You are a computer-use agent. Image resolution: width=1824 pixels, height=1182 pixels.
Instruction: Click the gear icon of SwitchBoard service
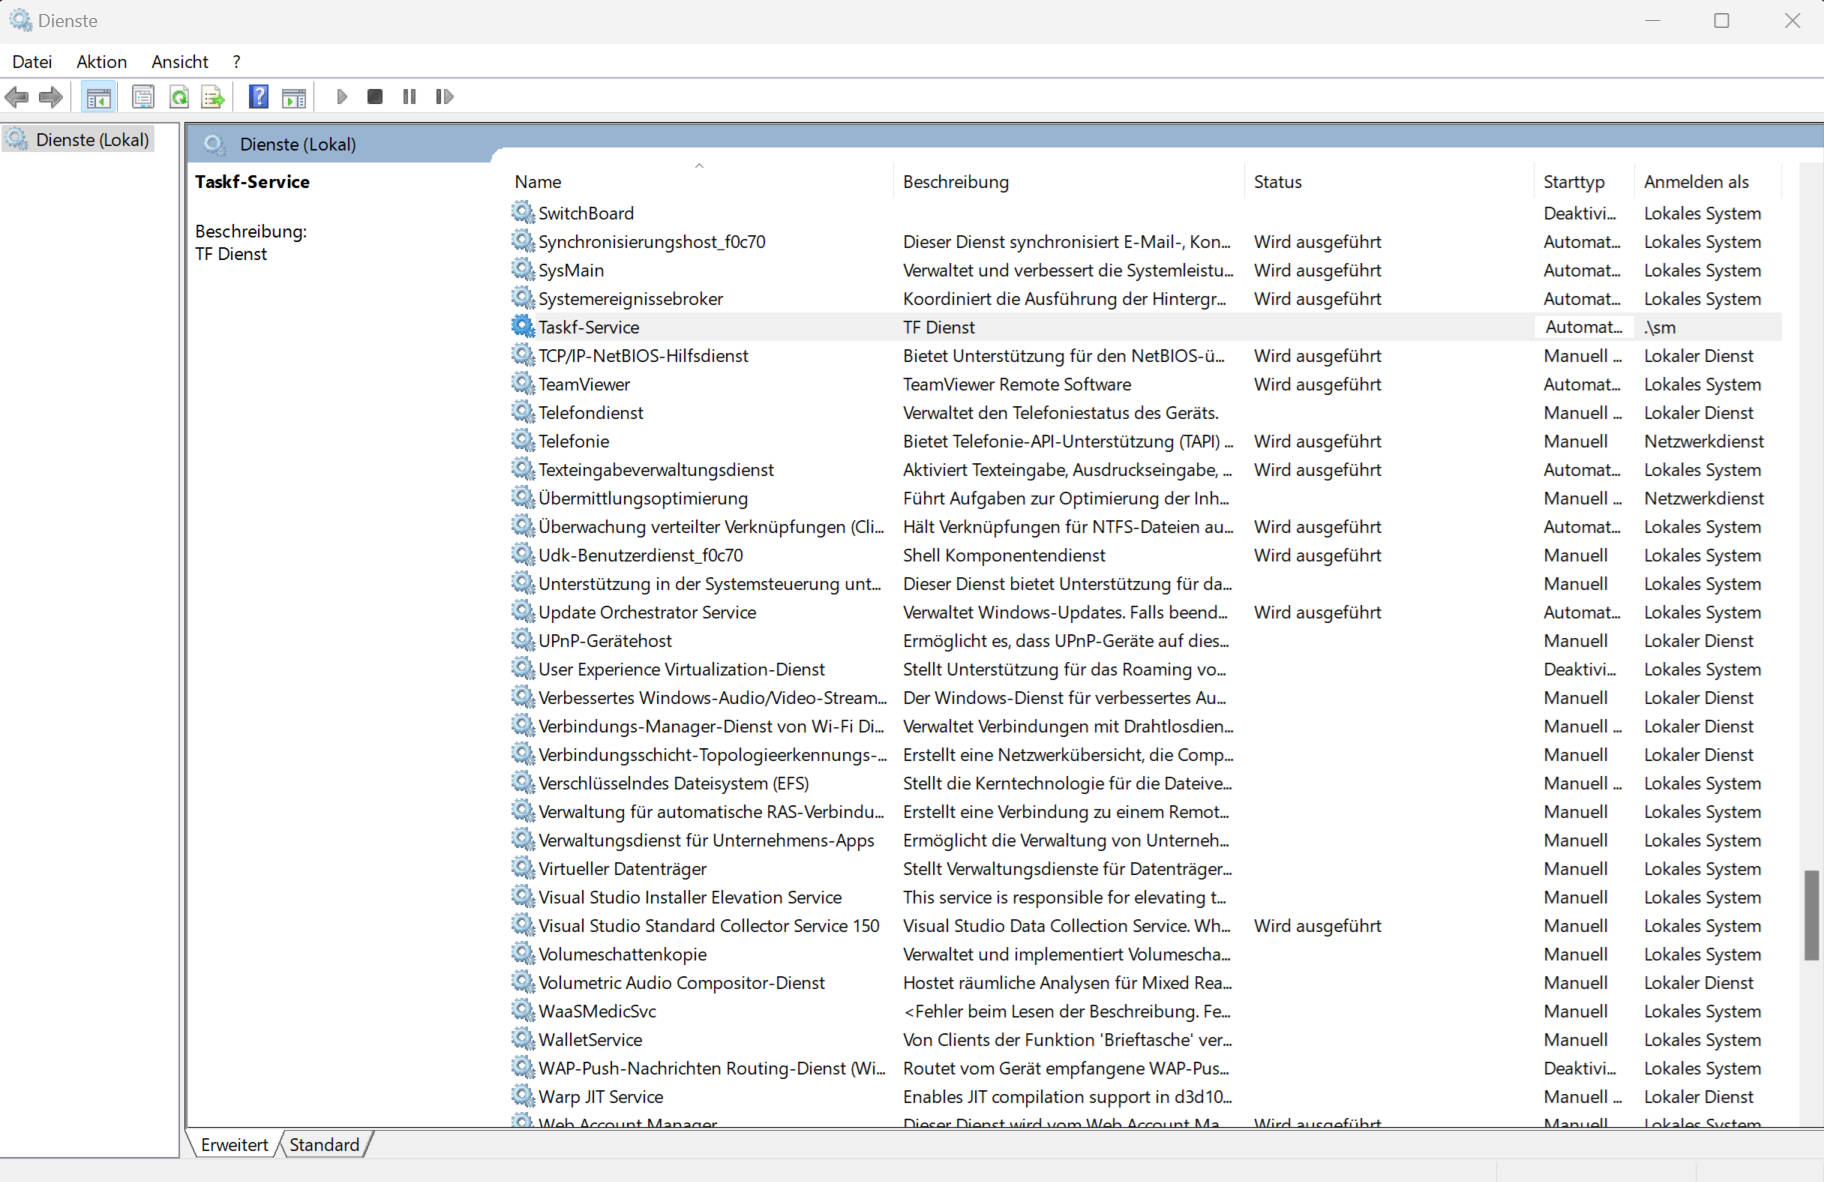pos(523,213)
